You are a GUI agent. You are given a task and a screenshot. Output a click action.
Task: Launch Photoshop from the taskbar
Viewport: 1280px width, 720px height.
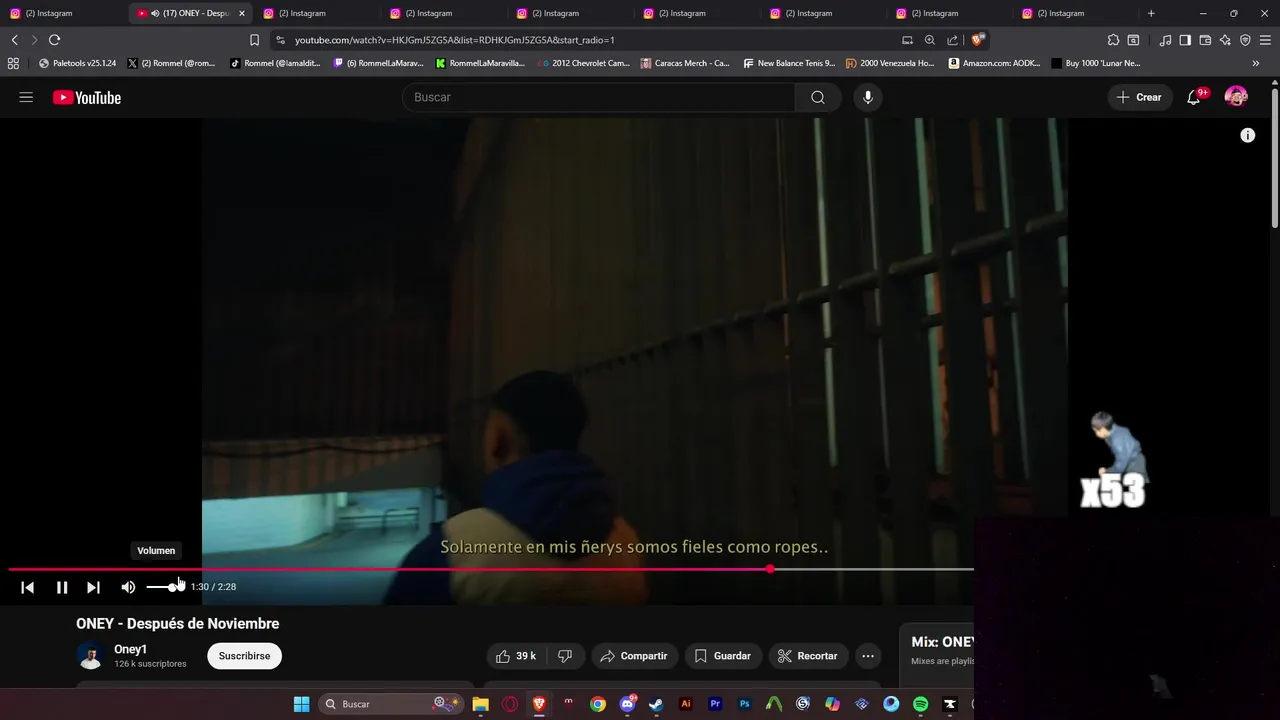pyautogui.click(x=744, y=704)
